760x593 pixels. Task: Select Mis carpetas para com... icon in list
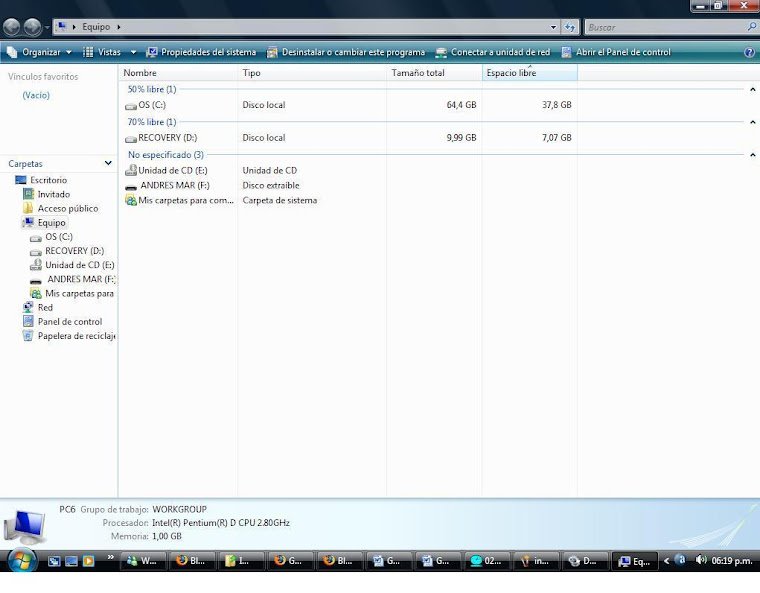(x=131, y=200)
